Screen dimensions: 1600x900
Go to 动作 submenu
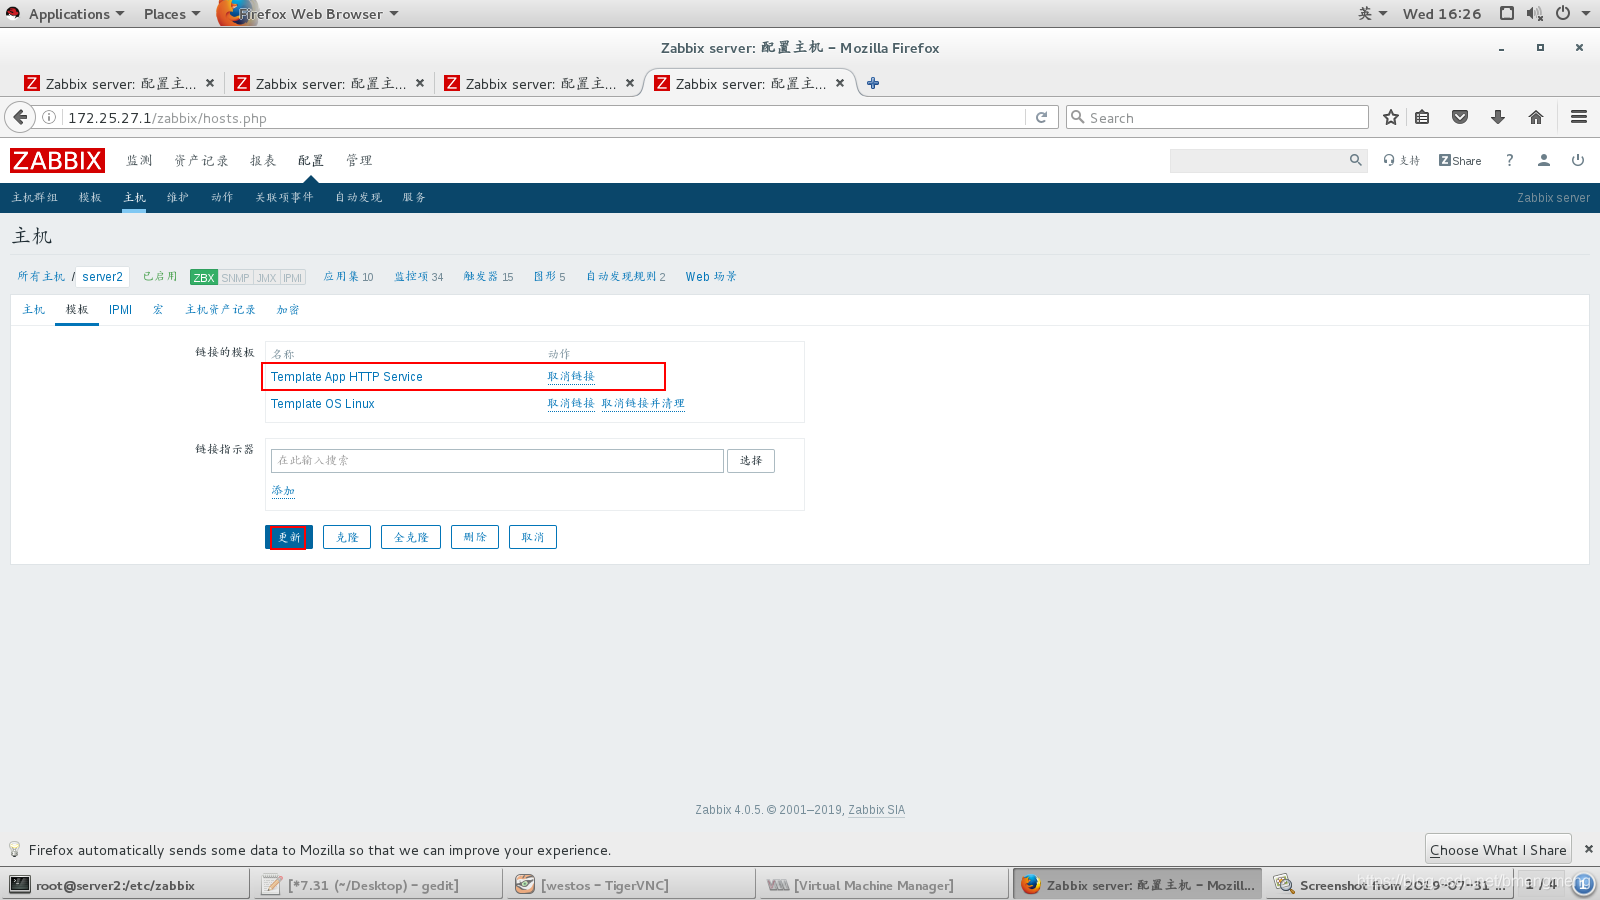click(222, 197)
